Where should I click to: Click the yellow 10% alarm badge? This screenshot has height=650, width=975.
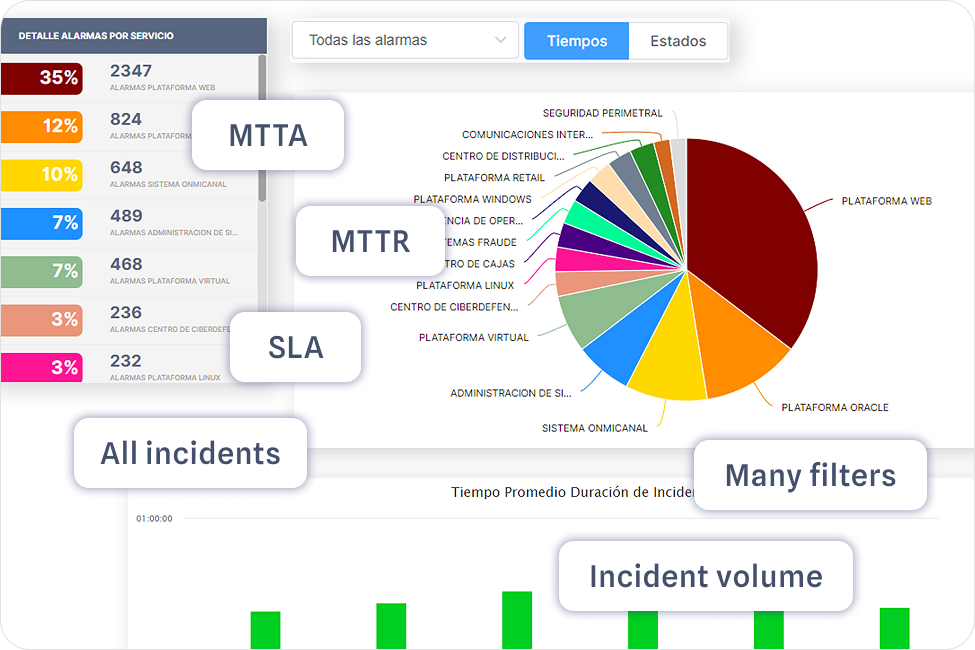click(41, 175)
